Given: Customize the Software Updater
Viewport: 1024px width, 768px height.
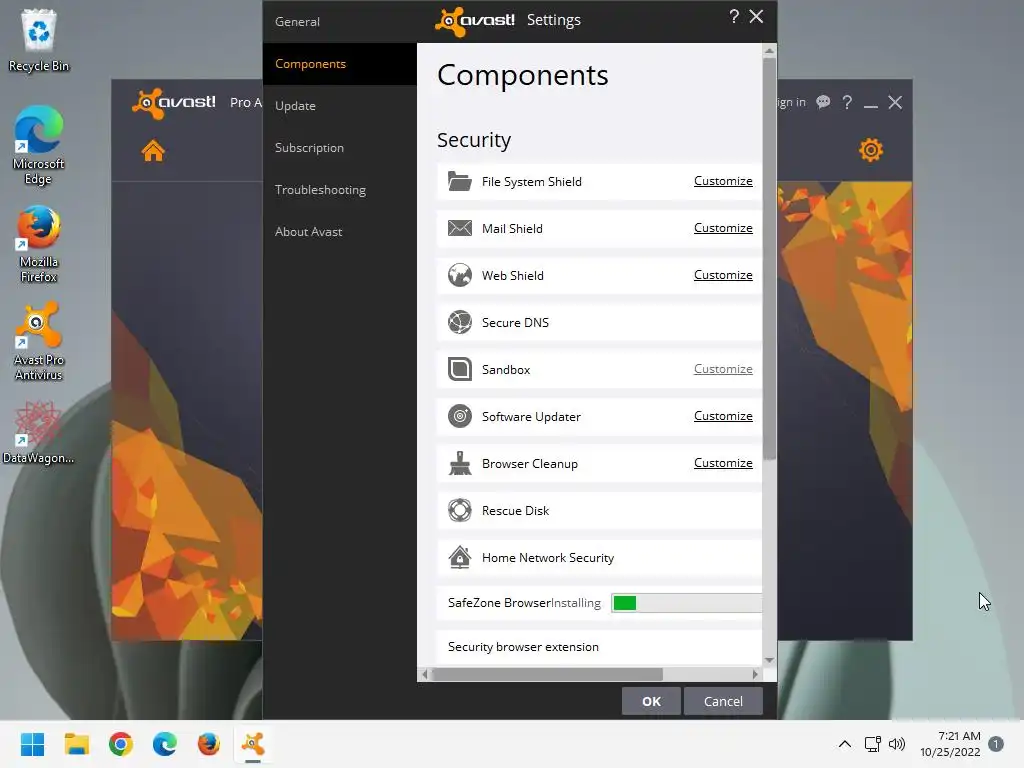Looking at the screenshot, I should pyautogui.click(x=723, y=416).
